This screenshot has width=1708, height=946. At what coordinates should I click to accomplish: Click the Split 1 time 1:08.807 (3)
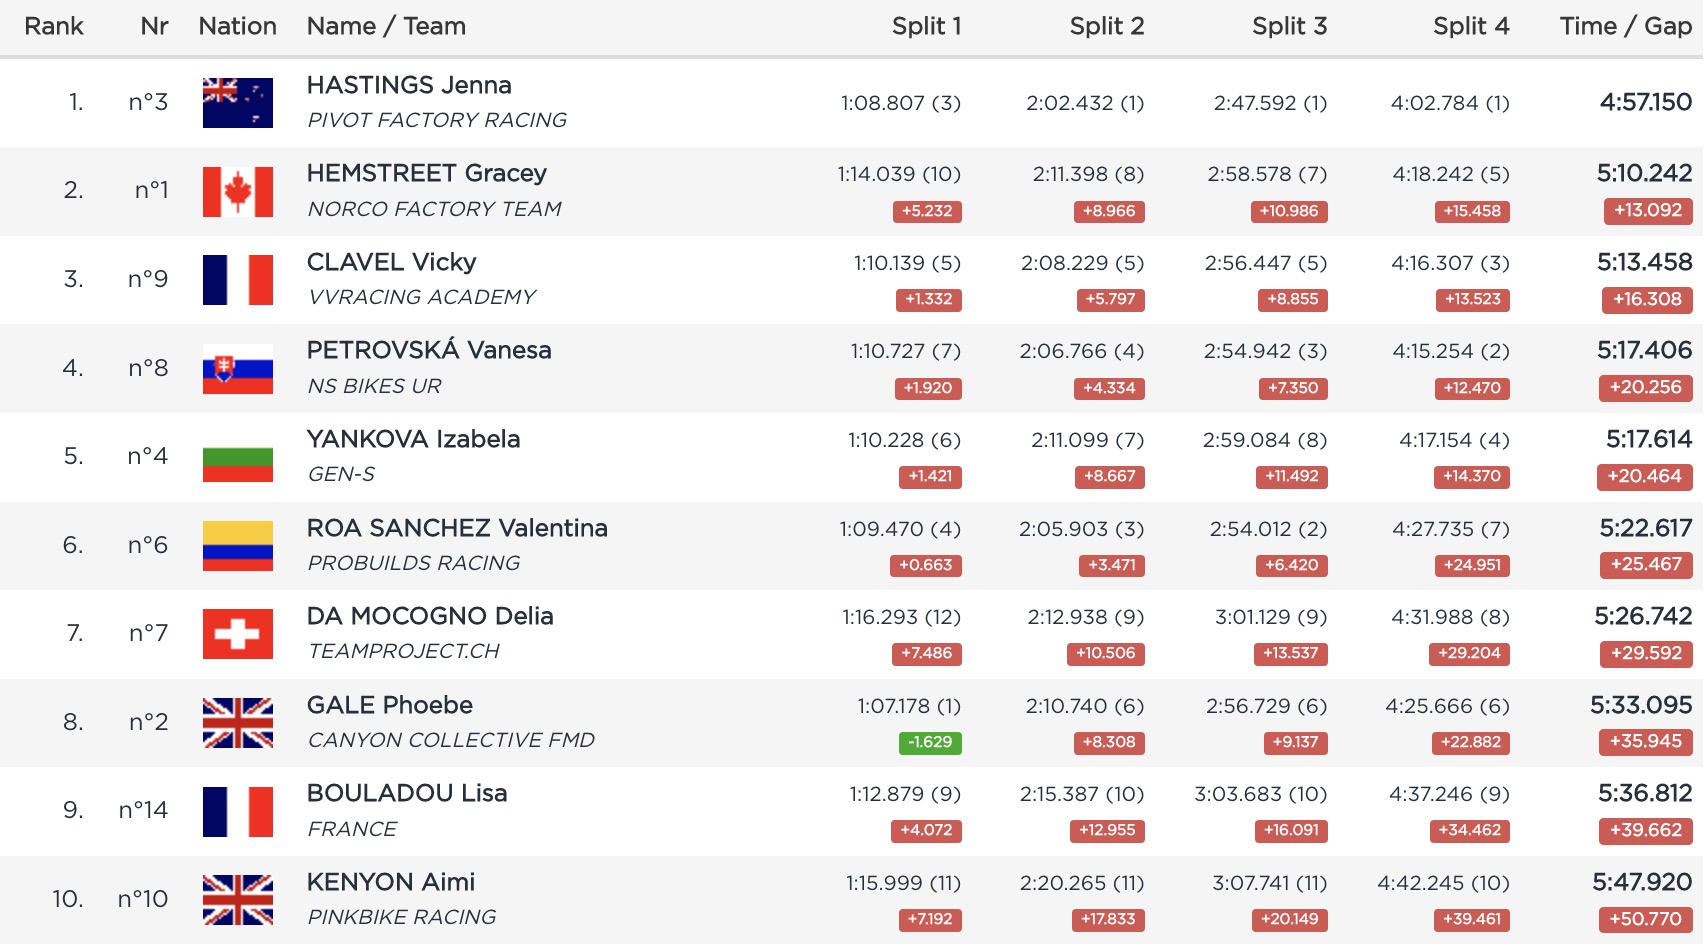tap(901, 103)
